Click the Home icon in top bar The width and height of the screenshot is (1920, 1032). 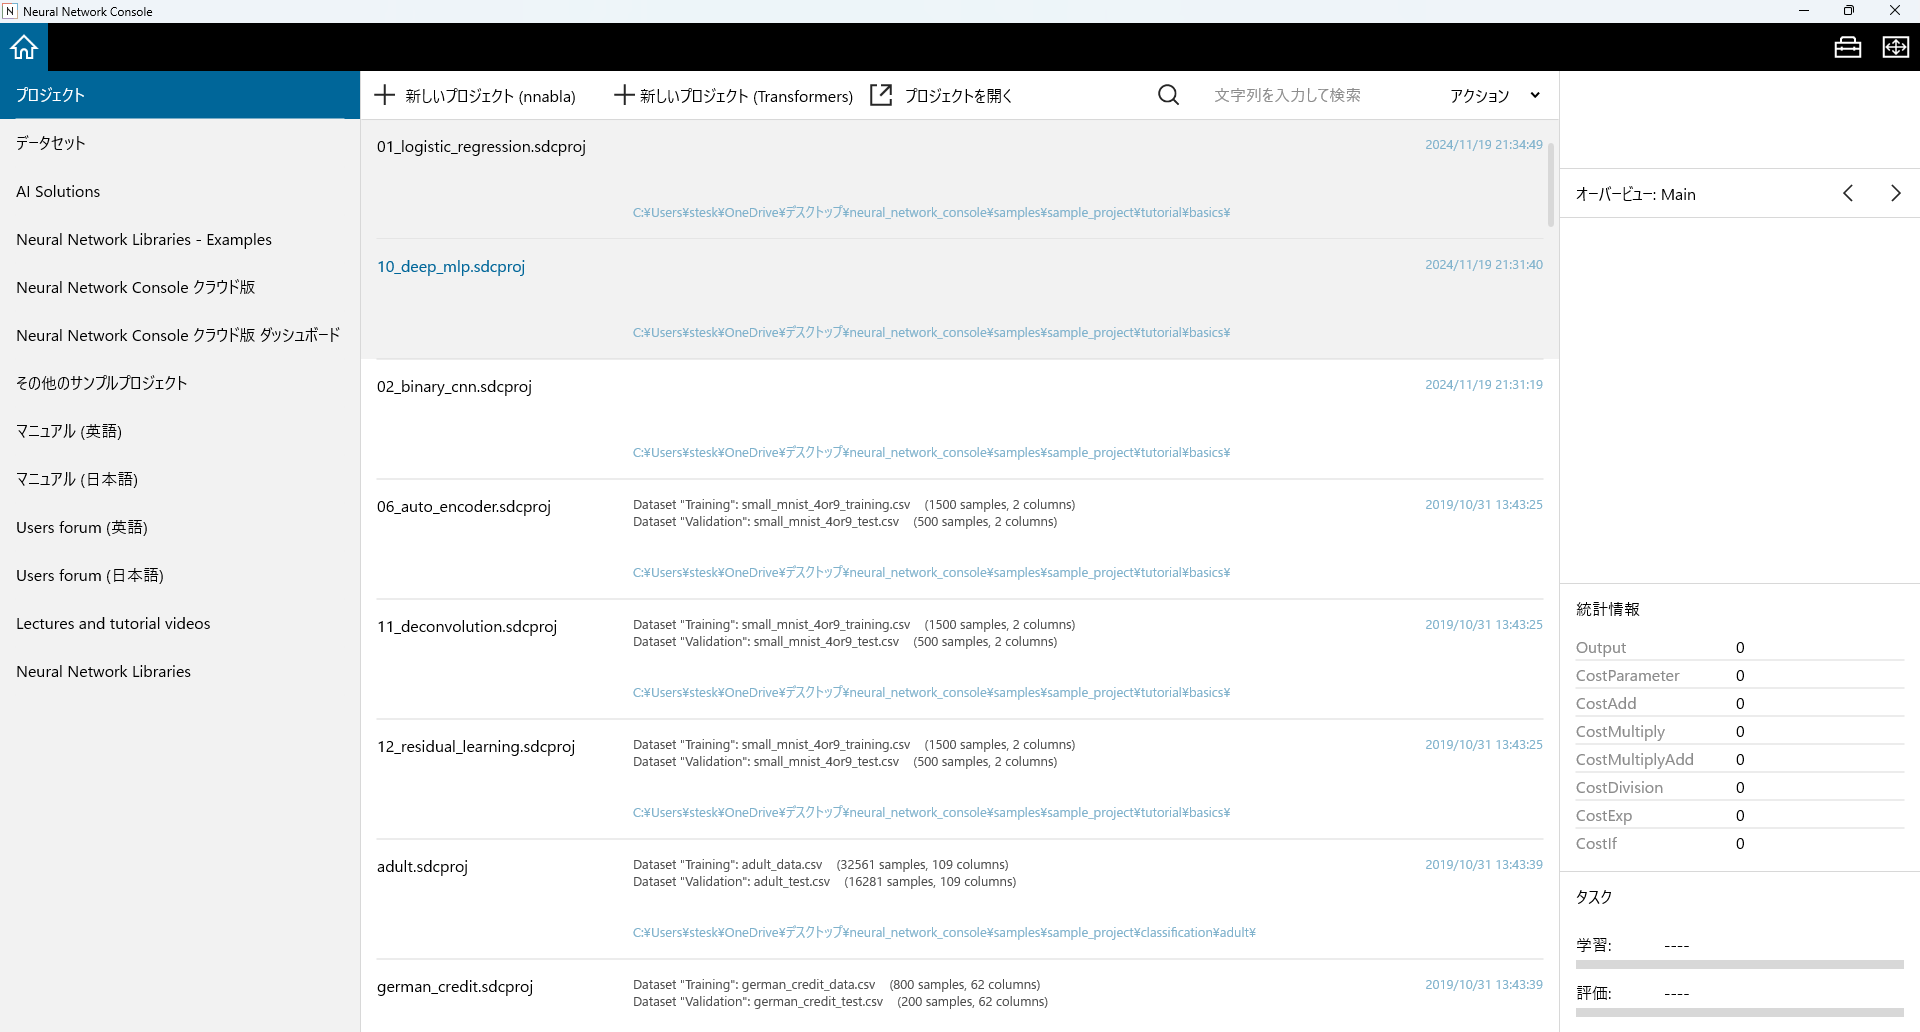[24, 47]
